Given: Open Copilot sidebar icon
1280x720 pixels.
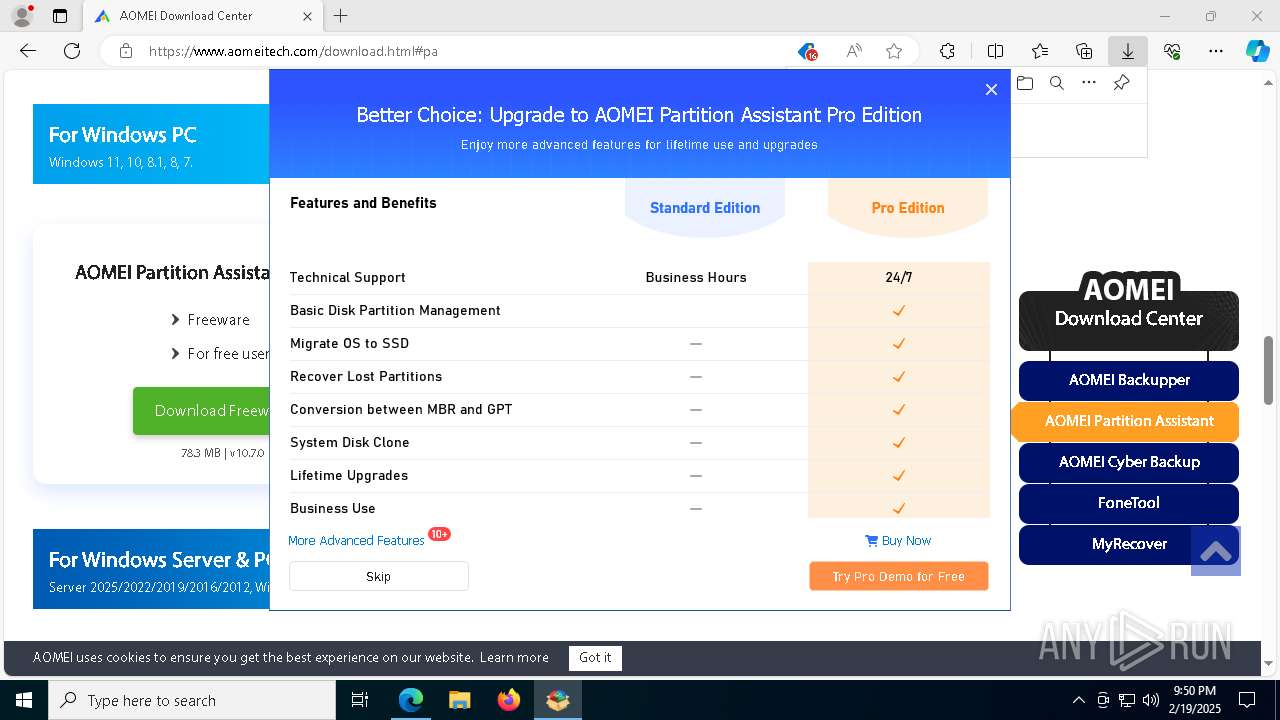Looking at the screenshot, I should pos(1257,51).
